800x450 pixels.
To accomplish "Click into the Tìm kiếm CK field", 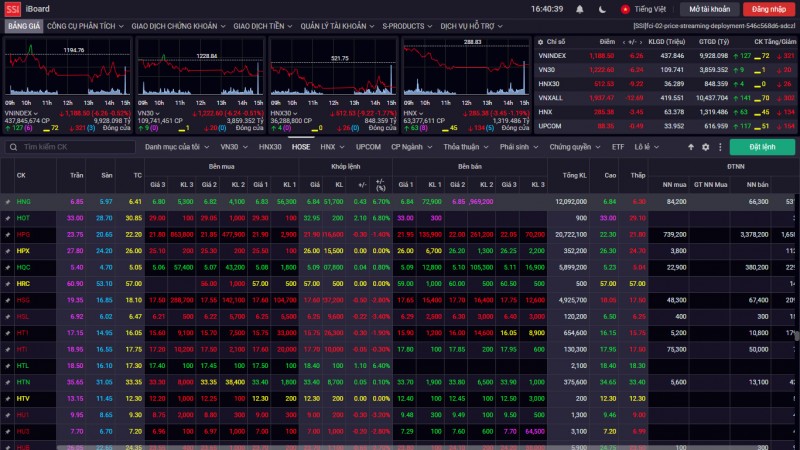I will pos(70,147).
